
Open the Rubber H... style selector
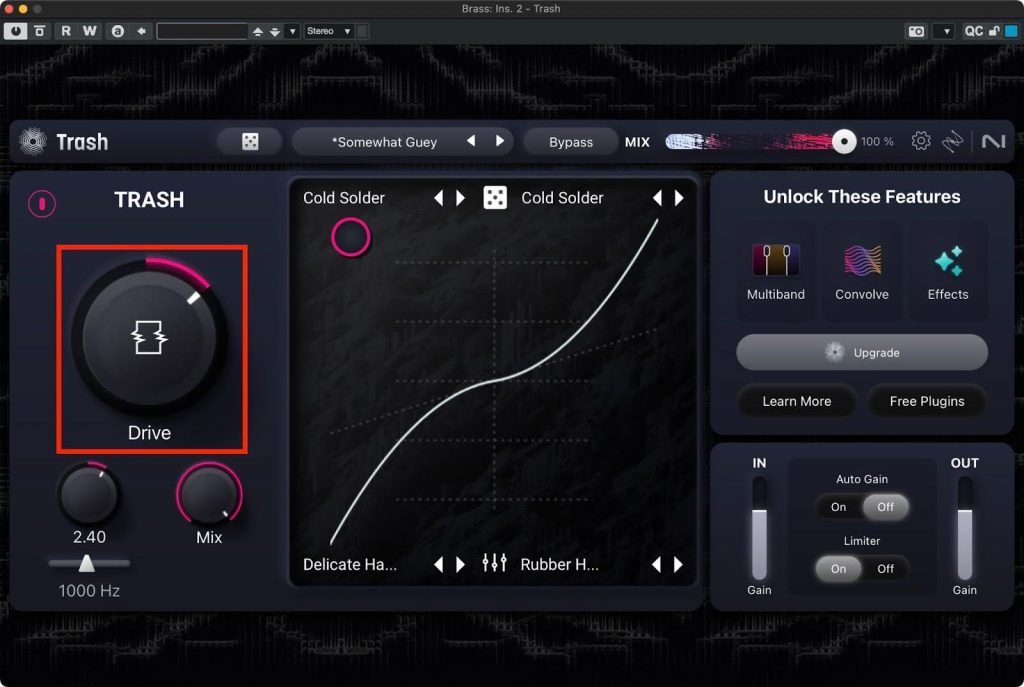tap(560, 564)
